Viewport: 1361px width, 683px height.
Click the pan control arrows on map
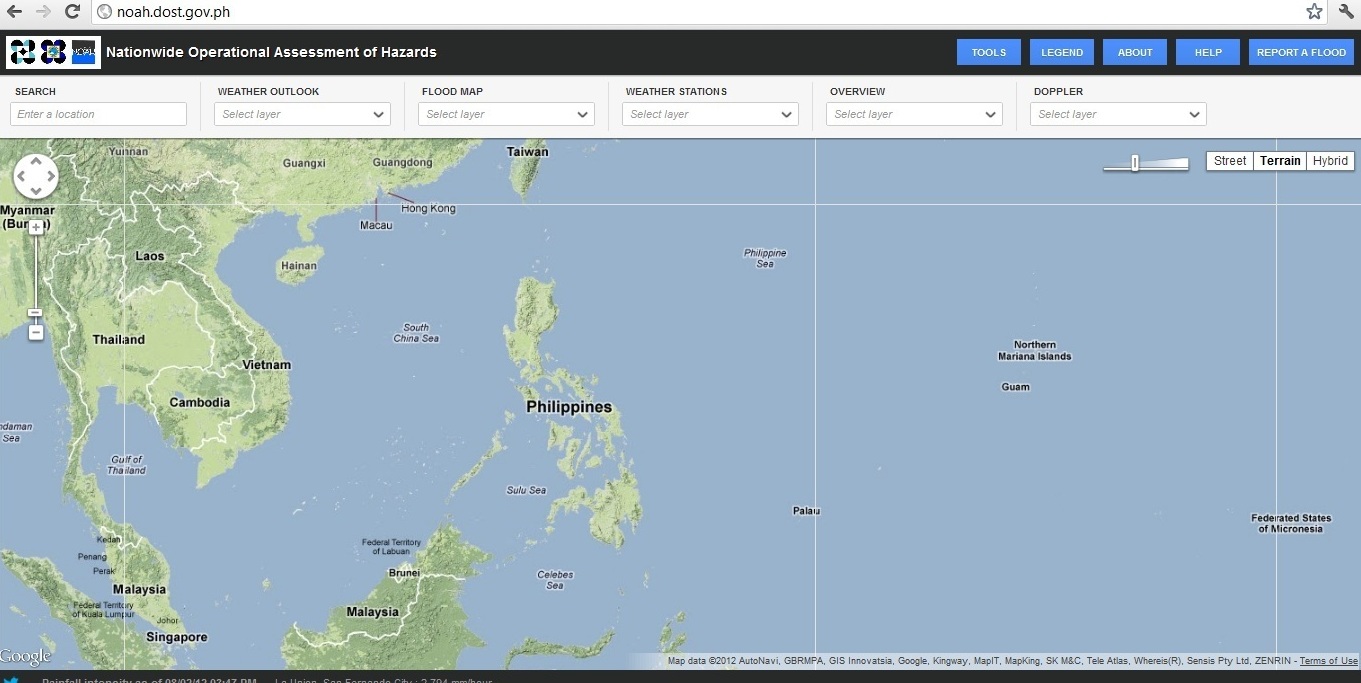coord(36,175)
